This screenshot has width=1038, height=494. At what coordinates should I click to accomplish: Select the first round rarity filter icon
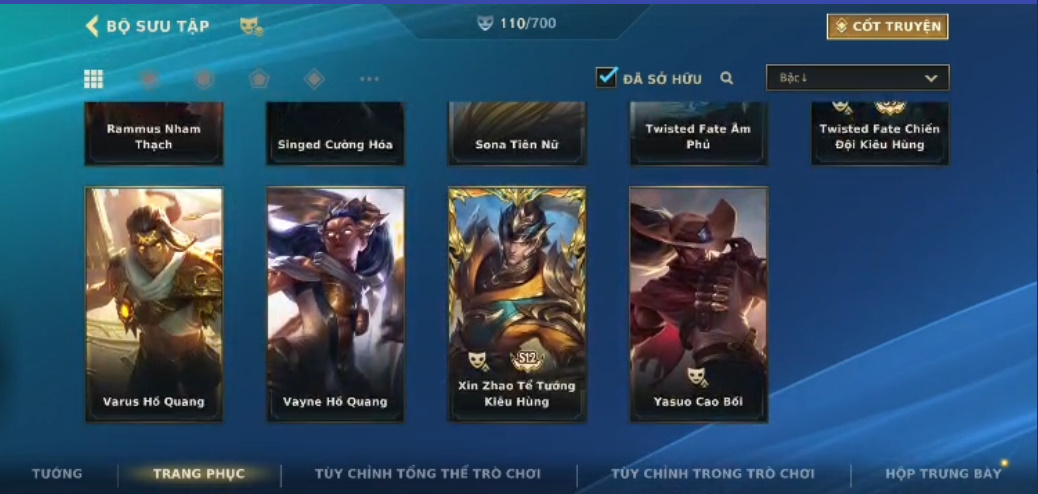coord(149,79)
